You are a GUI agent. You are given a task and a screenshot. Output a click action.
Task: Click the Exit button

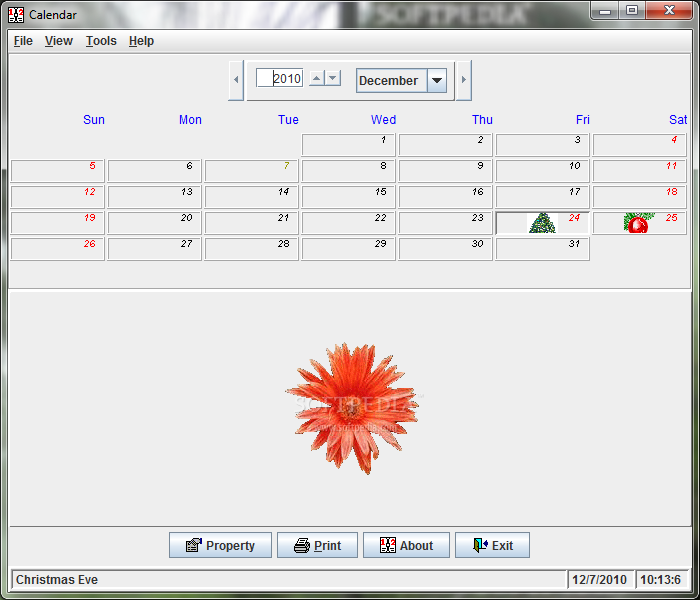492,545
